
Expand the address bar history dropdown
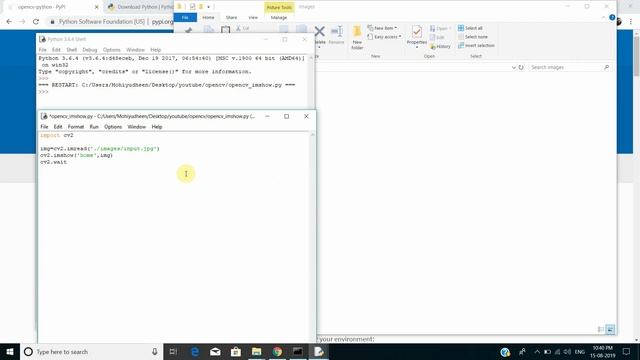513,67
